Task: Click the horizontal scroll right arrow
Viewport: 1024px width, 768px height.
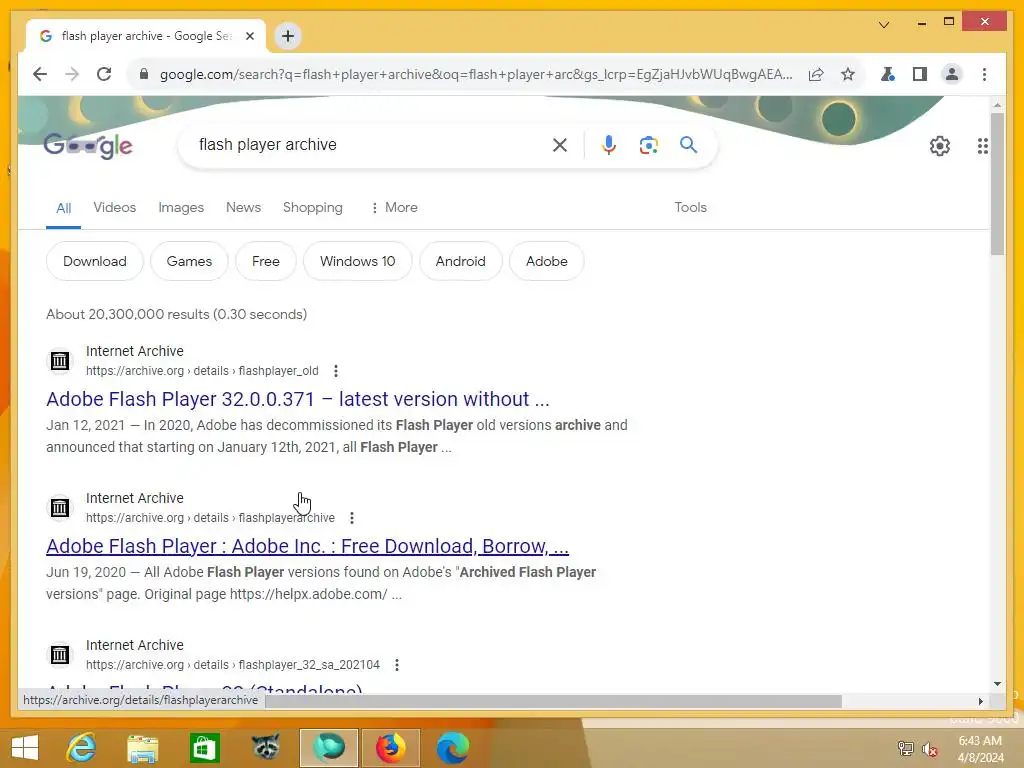Action: 980,701
